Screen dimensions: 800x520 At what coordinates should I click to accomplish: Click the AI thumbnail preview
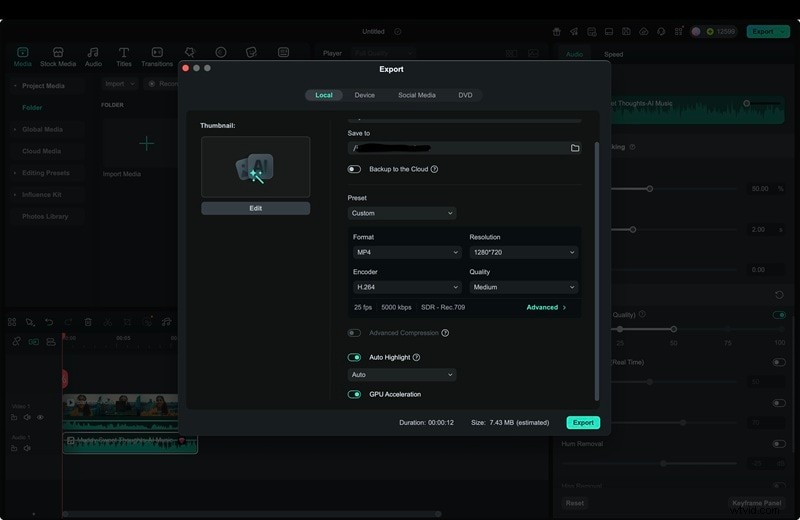[256, 167]
